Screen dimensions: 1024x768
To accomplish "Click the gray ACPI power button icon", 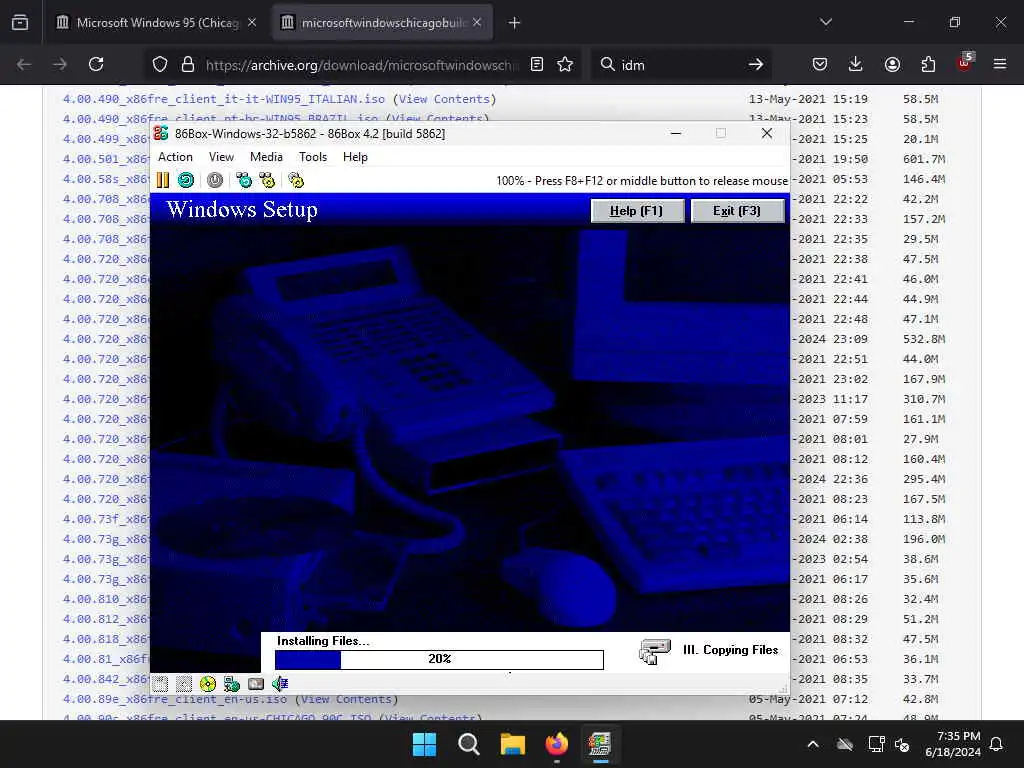I will [x=215, y=180].
